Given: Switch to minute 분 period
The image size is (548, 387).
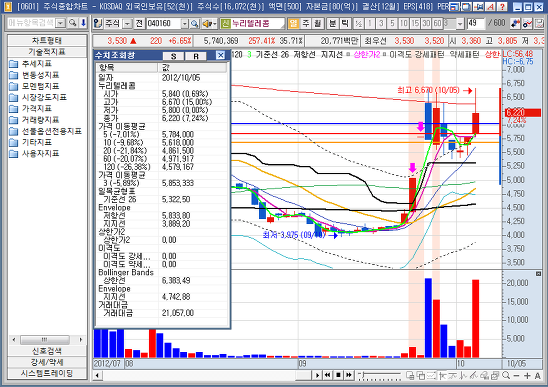Looking at the screenshot, I should point(332,23).
